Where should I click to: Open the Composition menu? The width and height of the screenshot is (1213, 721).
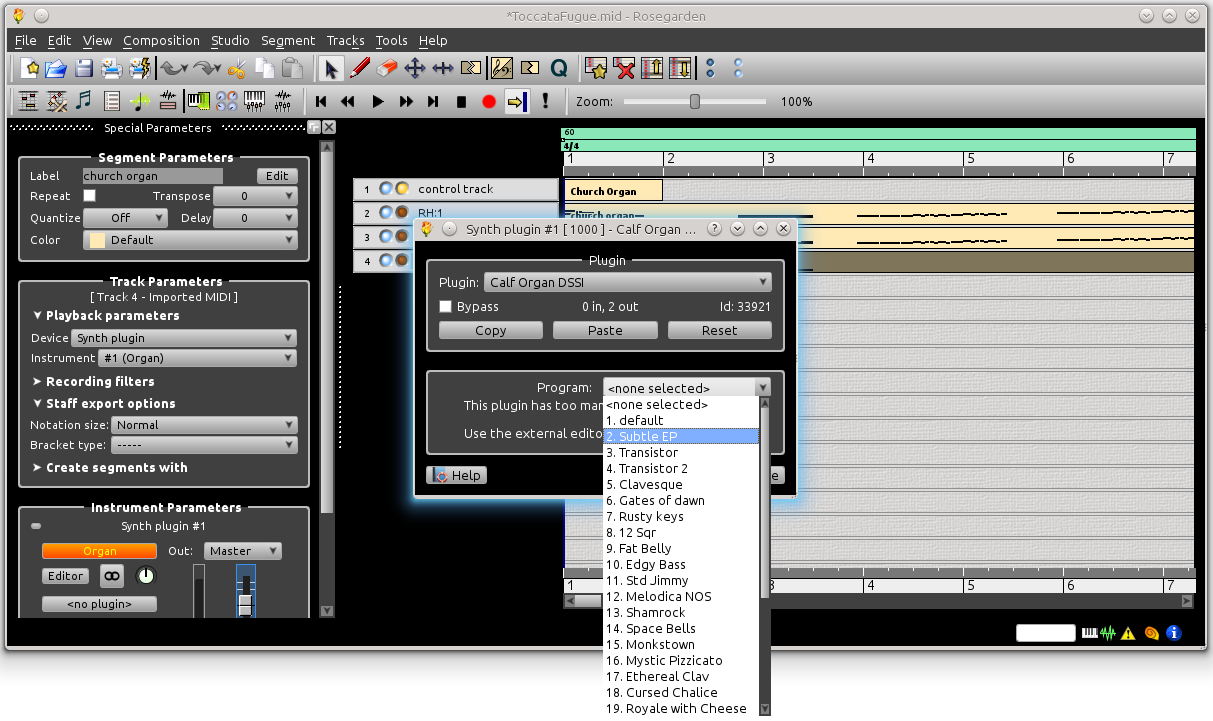[x=161, y=41]
